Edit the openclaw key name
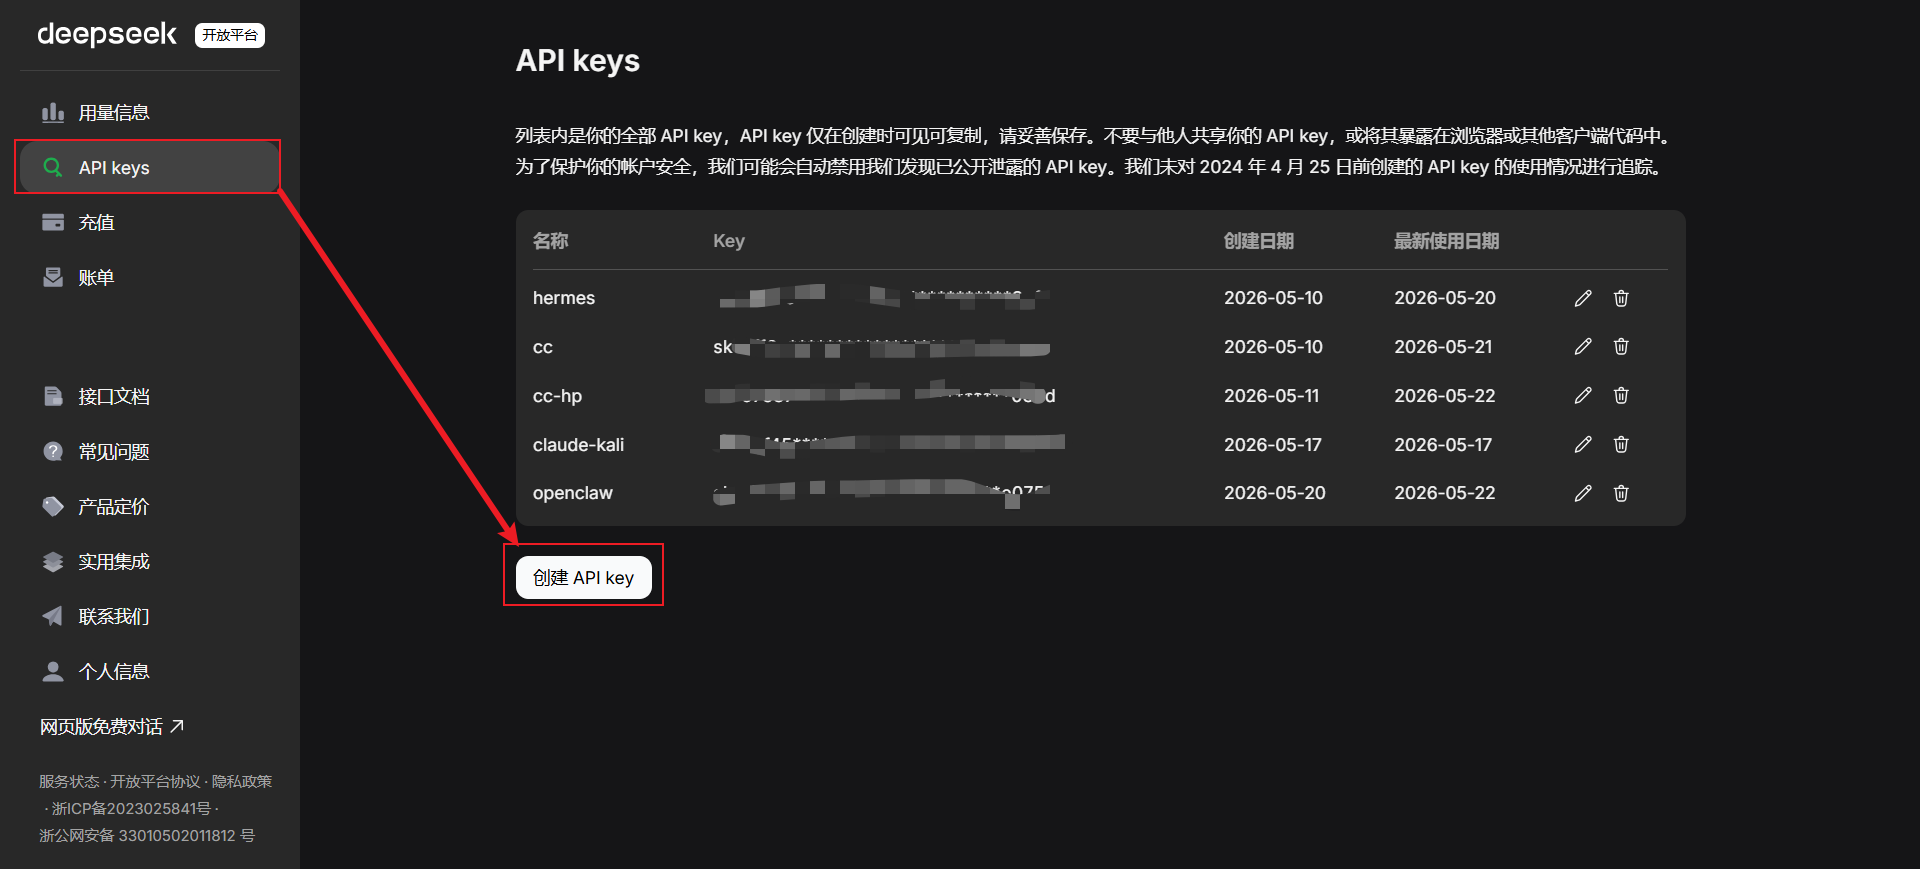 pos(1583,493)
